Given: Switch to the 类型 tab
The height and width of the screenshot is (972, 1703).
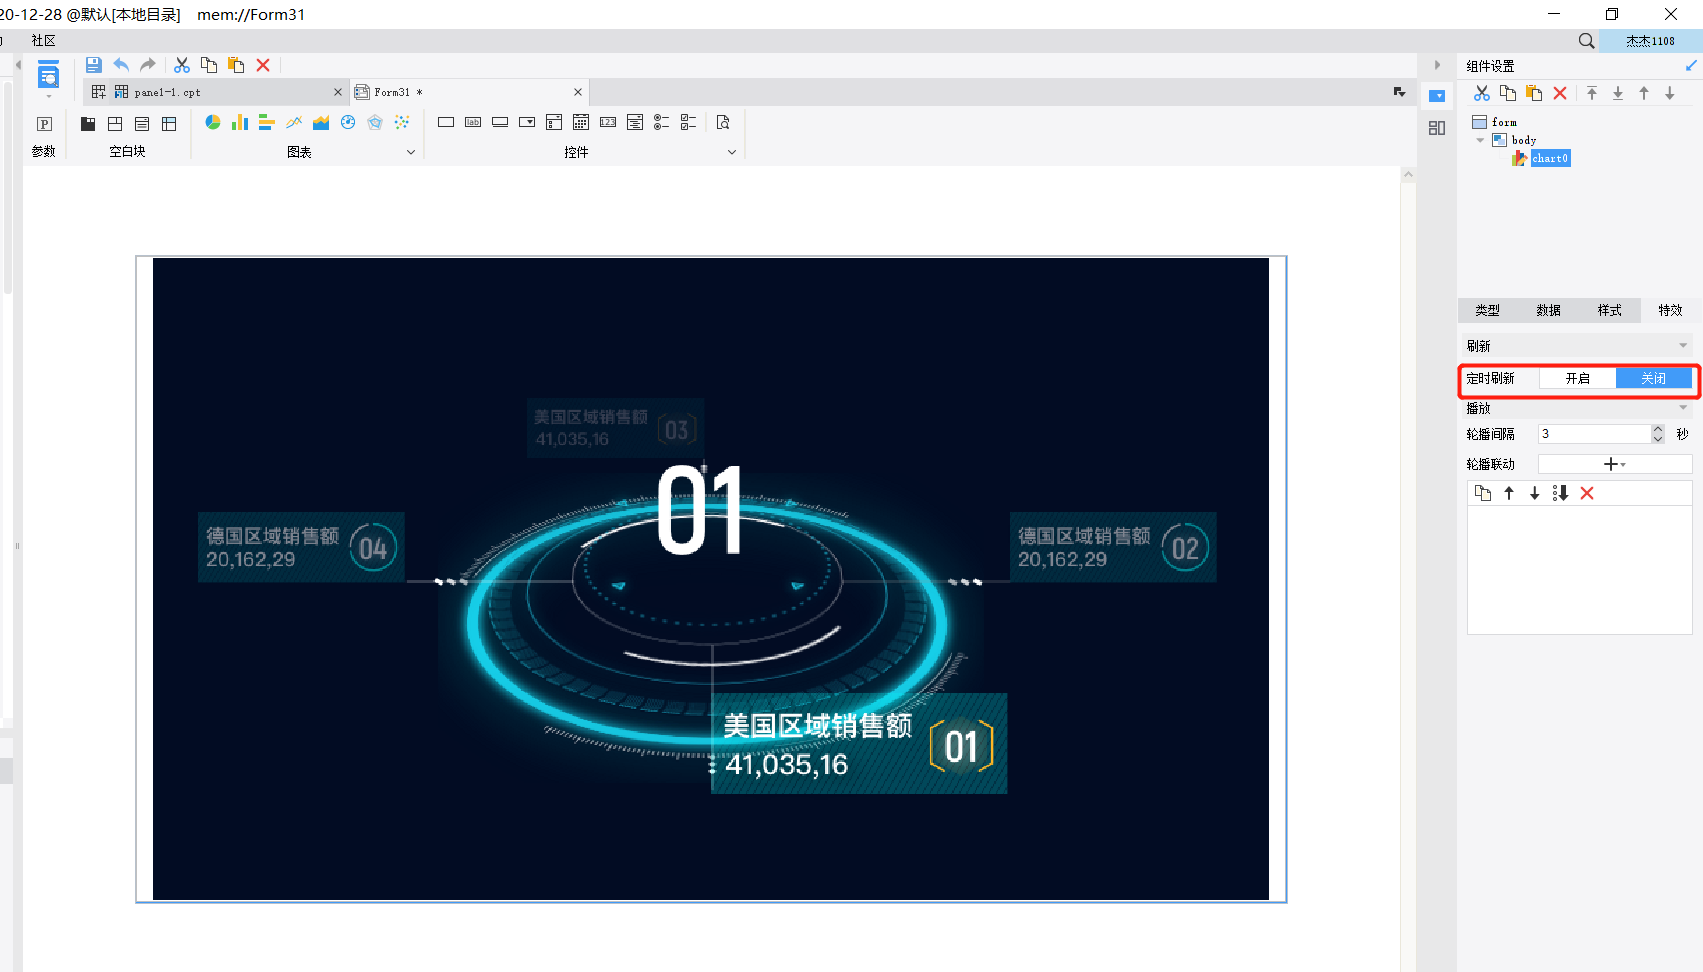Looking at the screenshot, I should [1488, 310].
